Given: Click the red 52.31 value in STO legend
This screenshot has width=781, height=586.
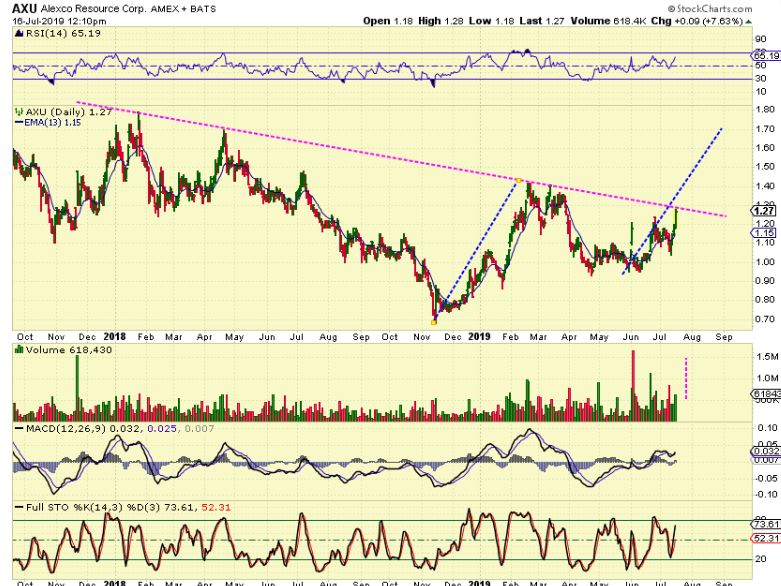Looking at the screenshot, I should pyautogui.click(x=216, y=507).
